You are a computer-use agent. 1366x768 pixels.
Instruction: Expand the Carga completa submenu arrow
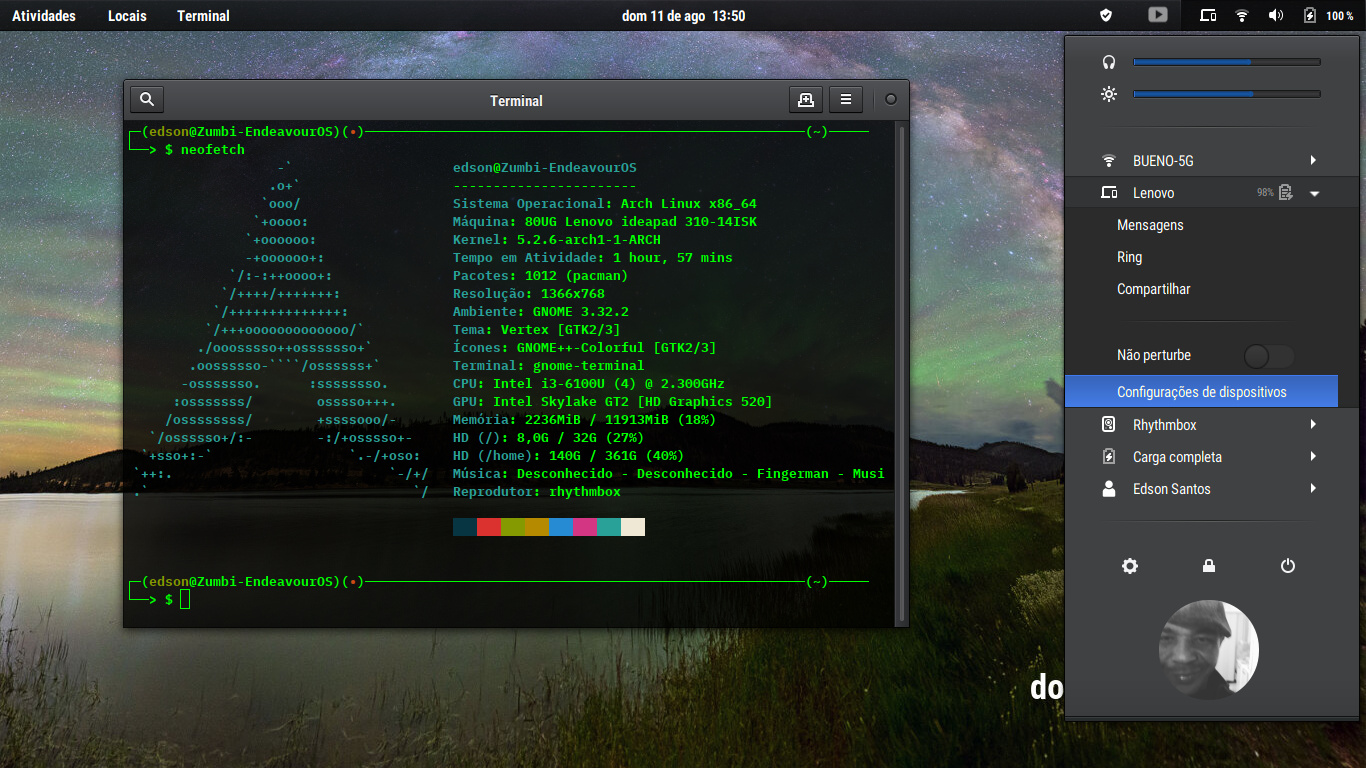[x=1313, y=457]
